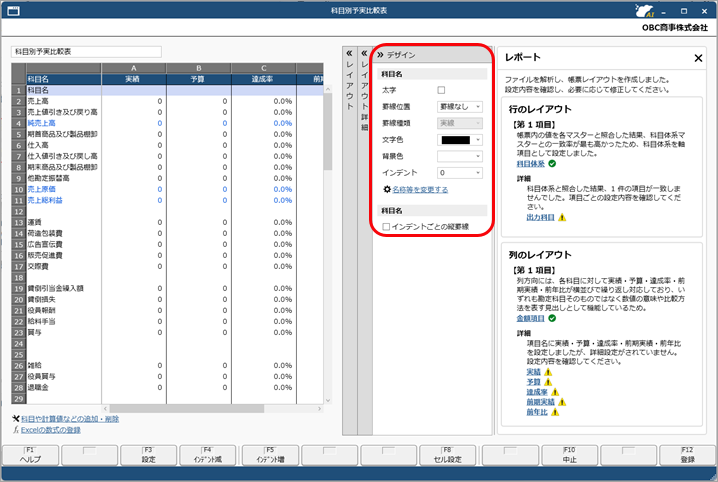Select row 13 運賃 cell
The width and height of the screenshot is (718, 482).
64,222
